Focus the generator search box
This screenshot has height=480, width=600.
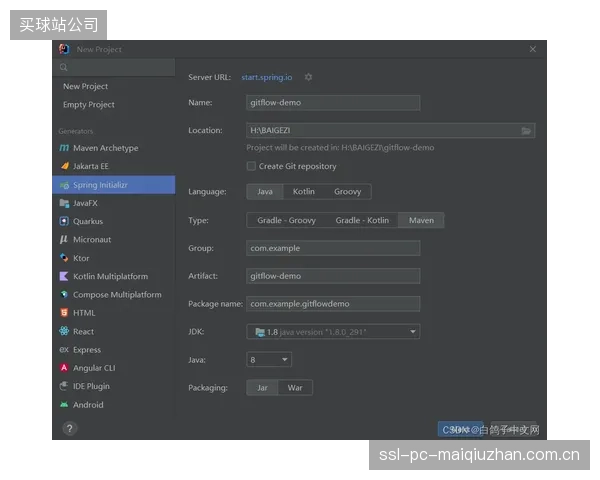click(114, 67)
